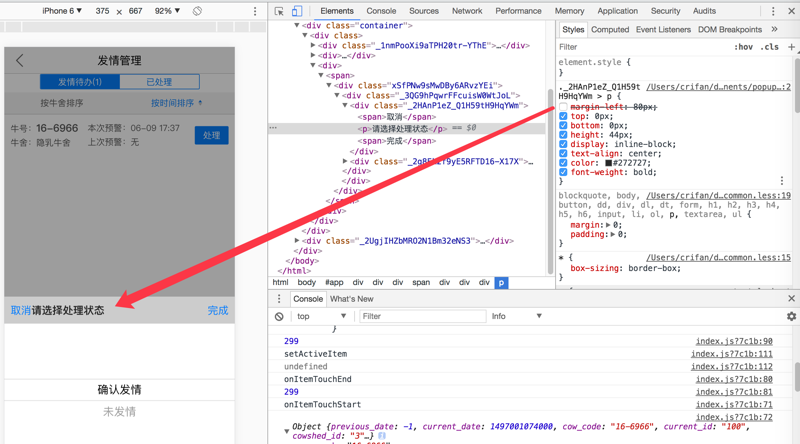Uncheck display: inline-block property
The height and width of the screenshot is (444, 800).
pos(563,144)
